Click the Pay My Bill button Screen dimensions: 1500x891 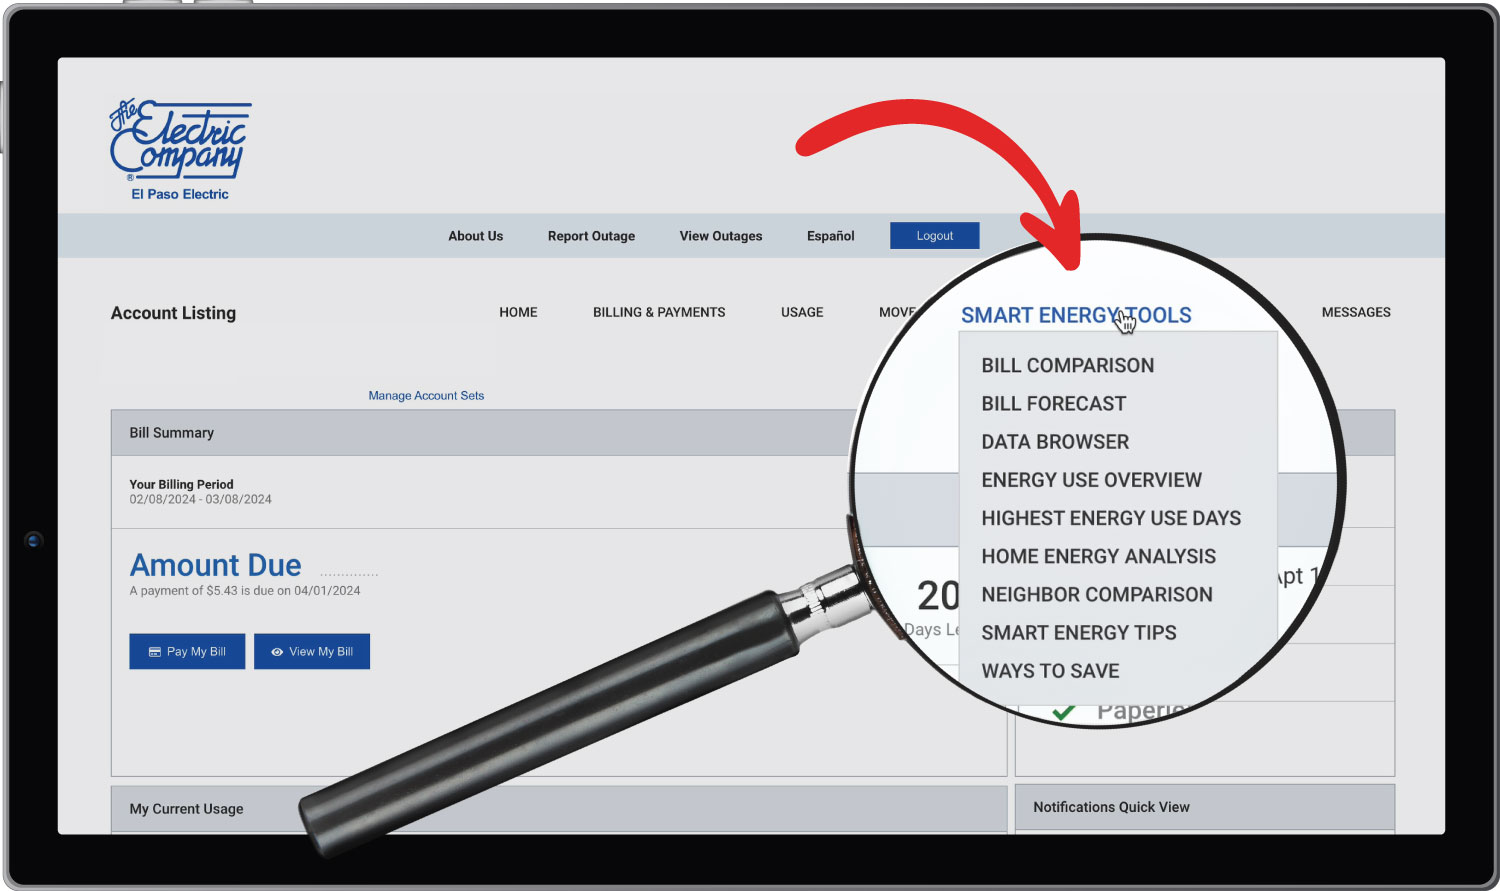click(187, 651)
